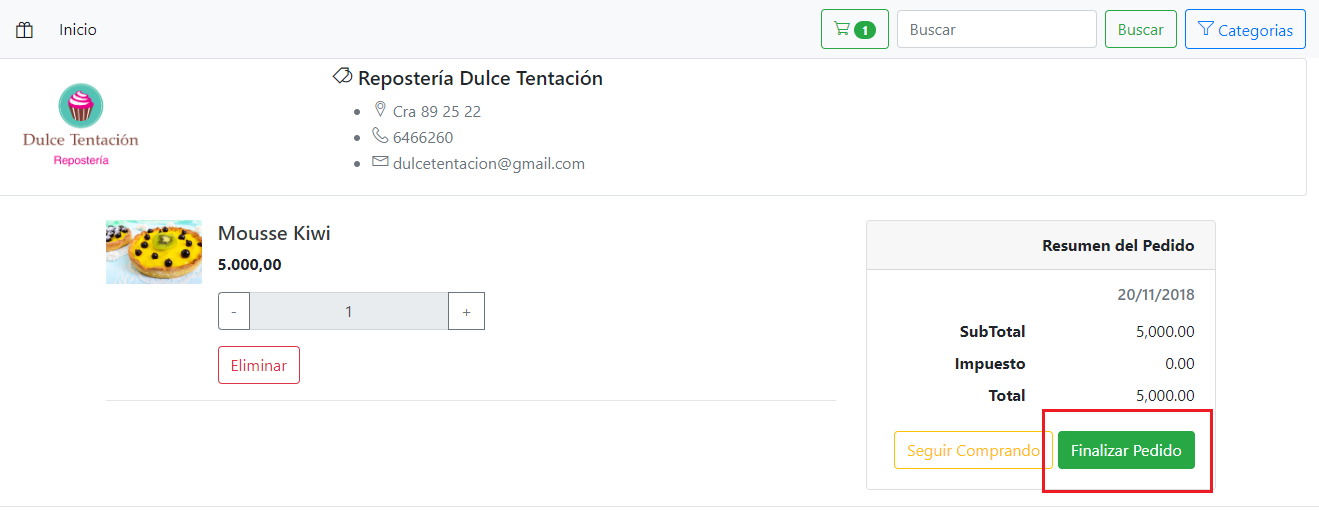Click the tag icon beside store name
The width and height of the screenshot is (1319, 522).
tap(342, 76)
